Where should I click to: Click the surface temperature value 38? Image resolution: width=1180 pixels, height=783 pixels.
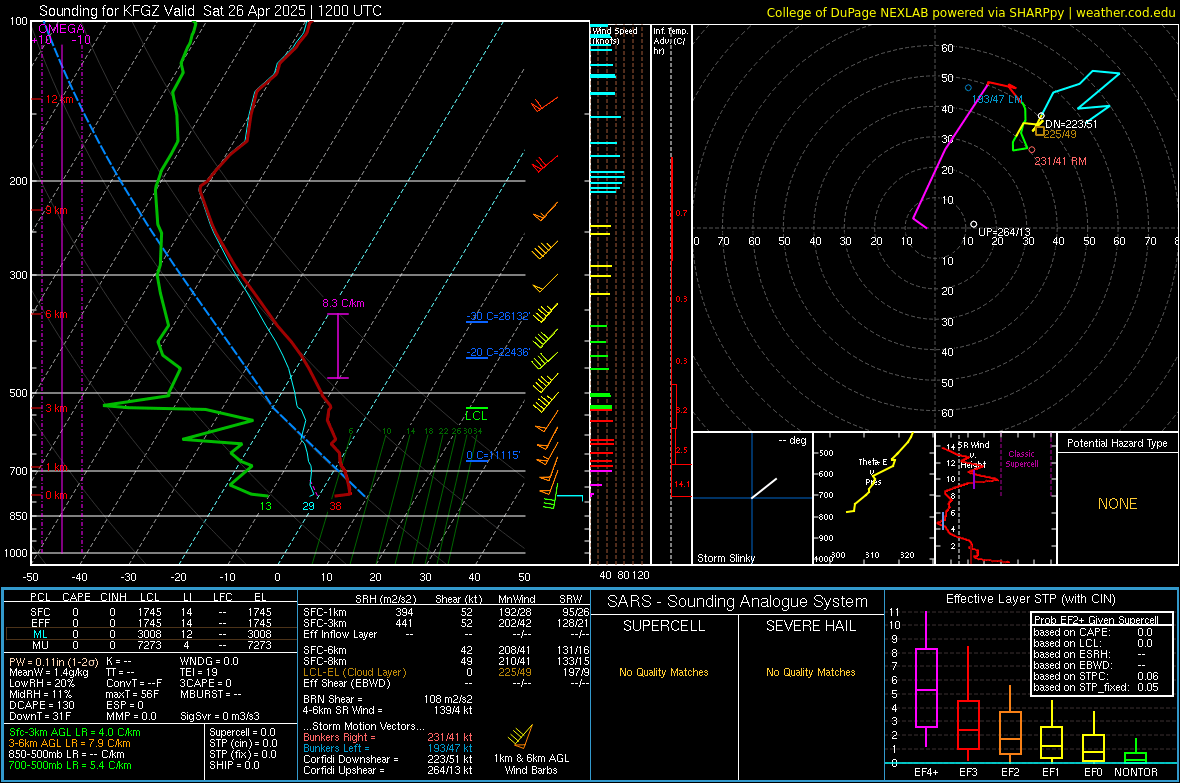tap(336, 506)
